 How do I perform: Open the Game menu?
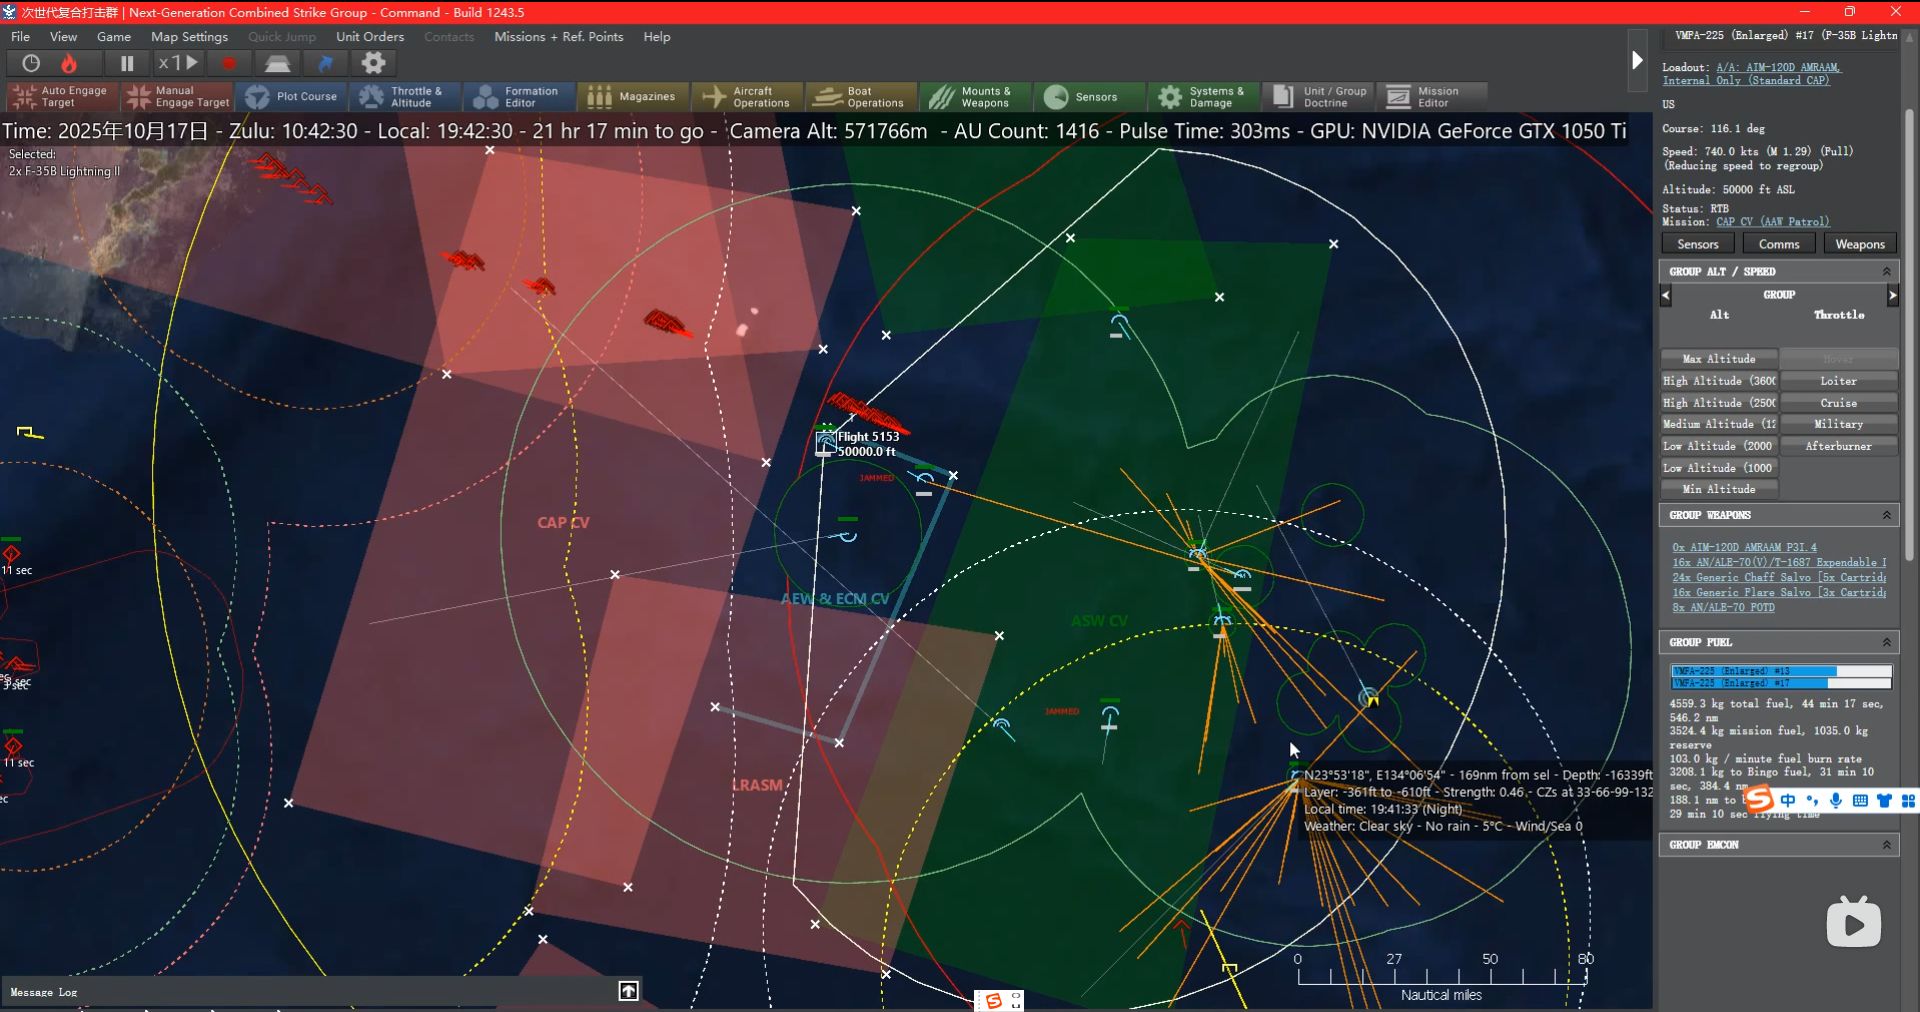click(114, 36)
